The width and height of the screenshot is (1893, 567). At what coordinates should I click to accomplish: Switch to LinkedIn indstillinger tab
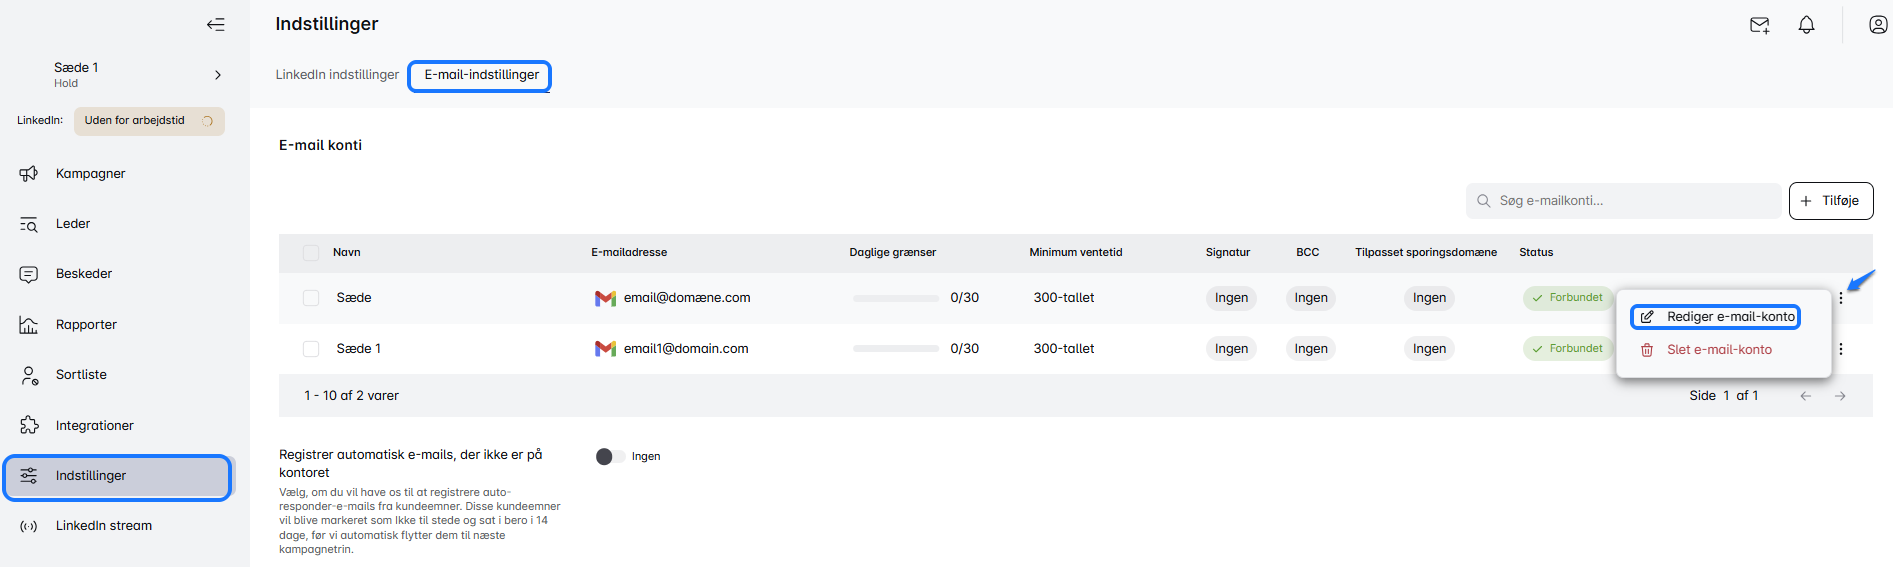point(337,75)
